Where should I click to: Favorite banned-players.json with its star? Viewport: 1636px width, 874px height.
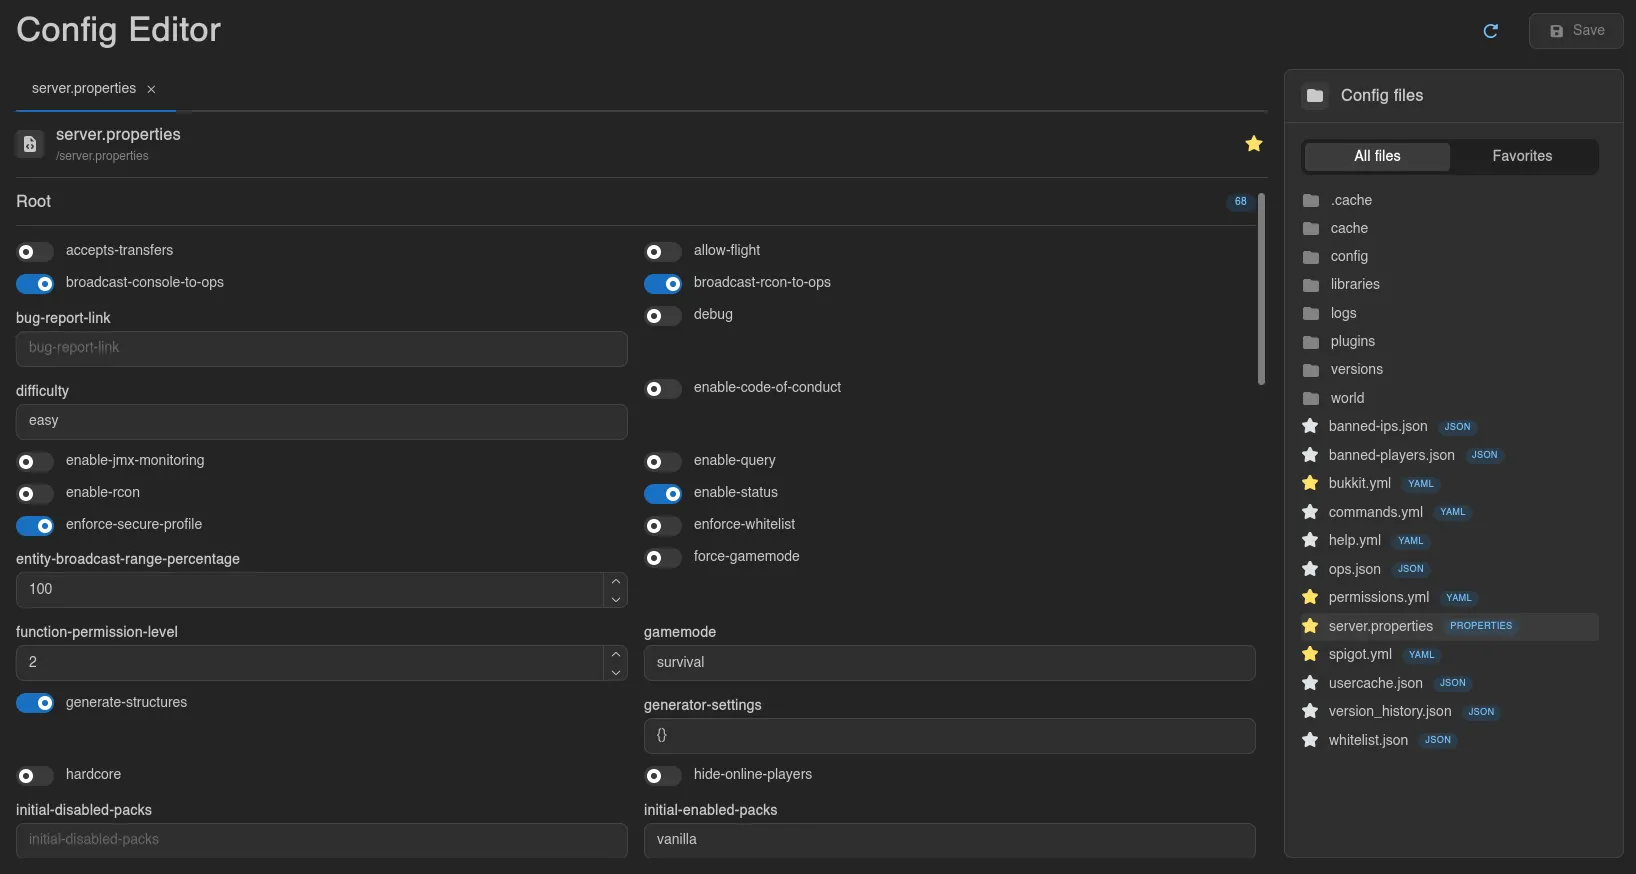[1310, 455]
